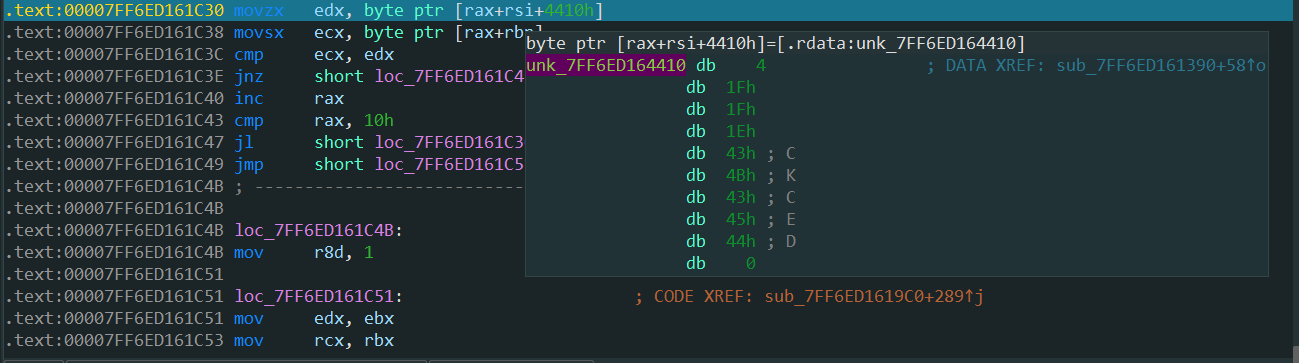
Task: Click address .text:00007FF6ED161C43
Action: (115, 120)
